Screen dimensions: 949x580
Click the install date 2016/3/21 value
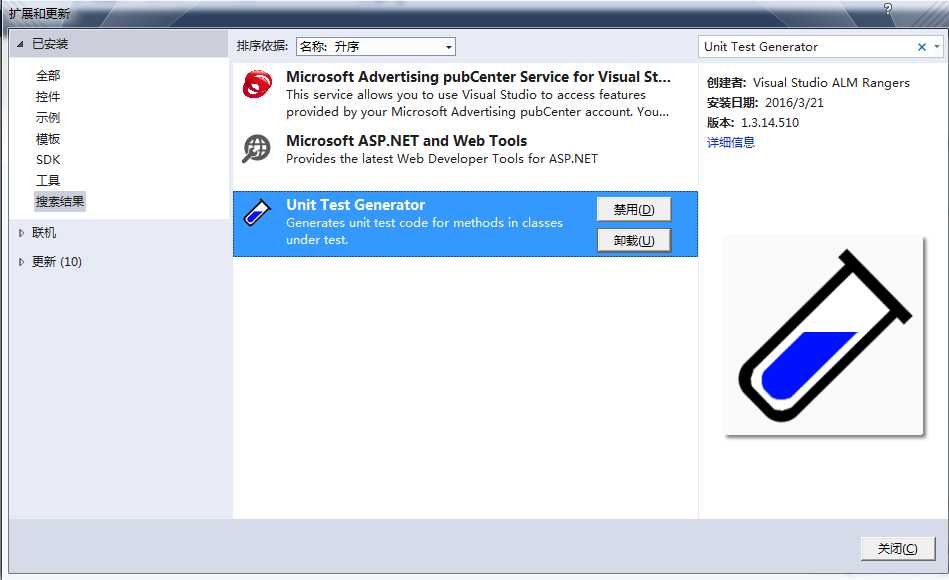pos(794,103)
